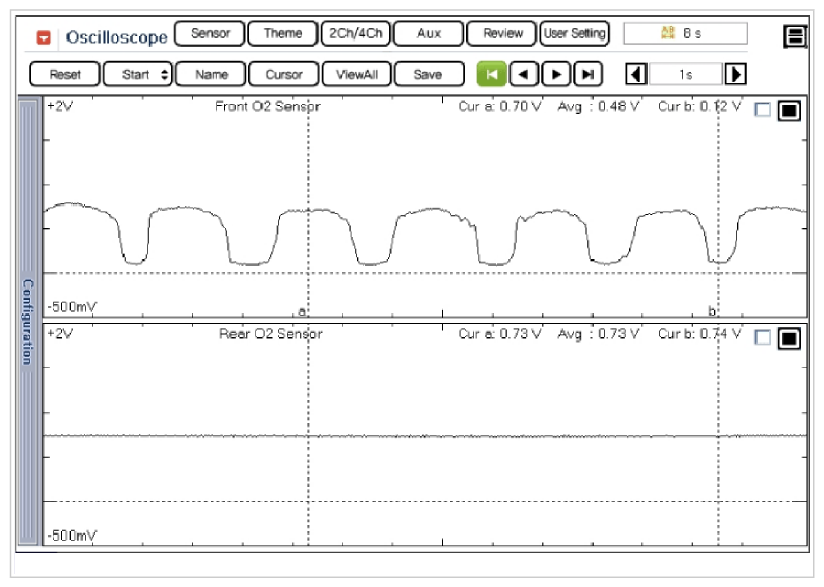824x587 pixels.
Task: Open the Sensor menu button
Action: coord(210,33)
